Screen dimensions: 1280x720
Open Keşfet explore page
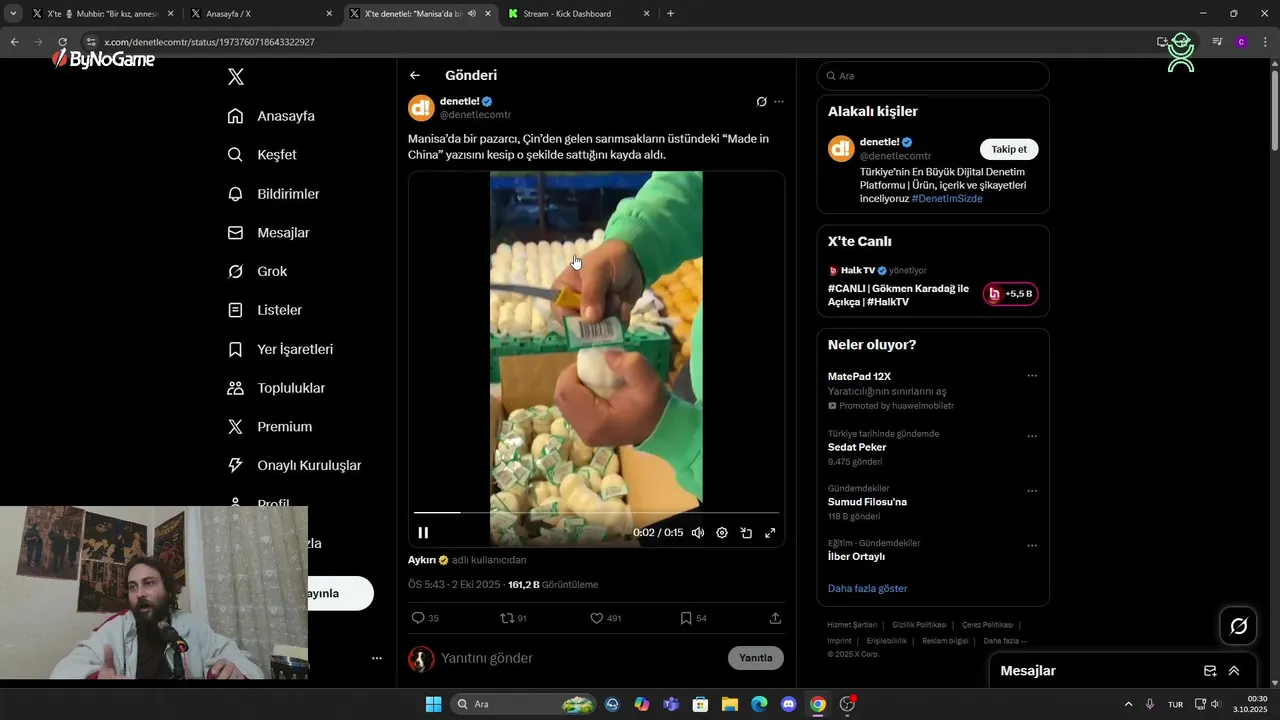pos(262,155)
